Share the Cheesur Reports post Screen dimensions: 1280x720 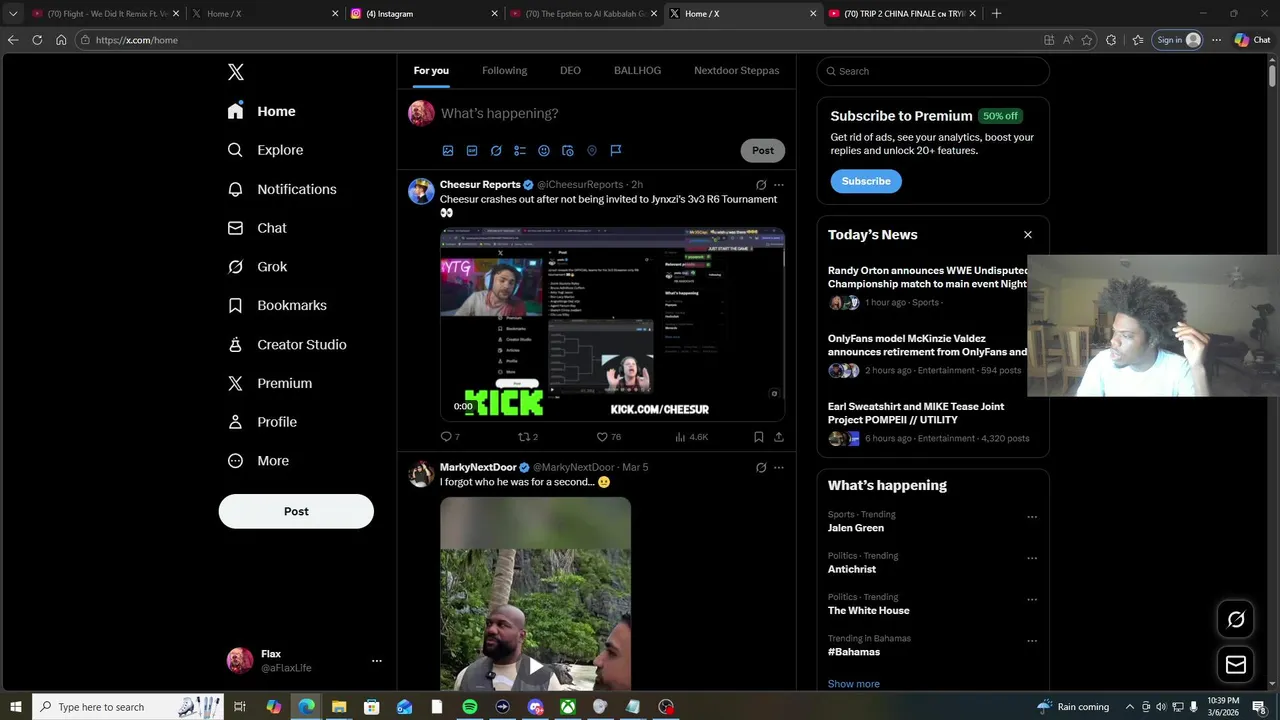point(779,437)
